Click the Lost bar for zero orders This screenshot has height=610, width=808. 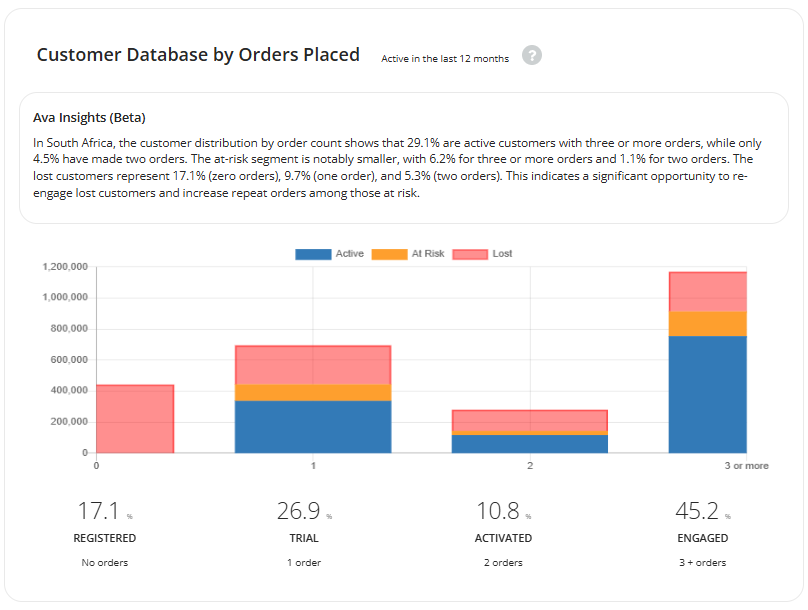pyautogui.click(x=134, y=418)
